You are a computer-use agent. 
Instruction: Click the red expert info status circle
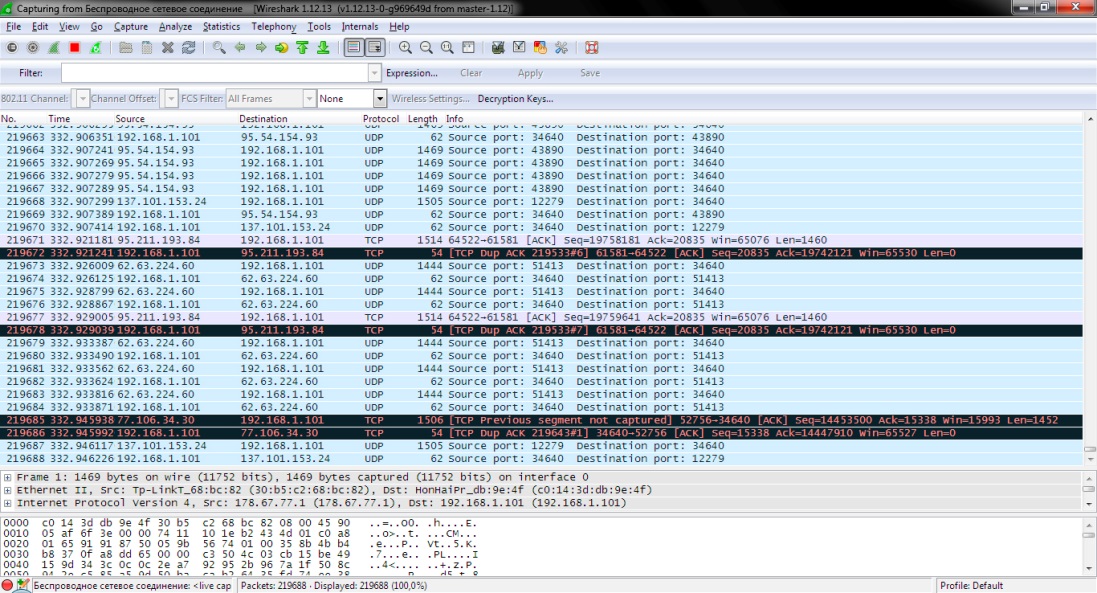tap(7, 585)
